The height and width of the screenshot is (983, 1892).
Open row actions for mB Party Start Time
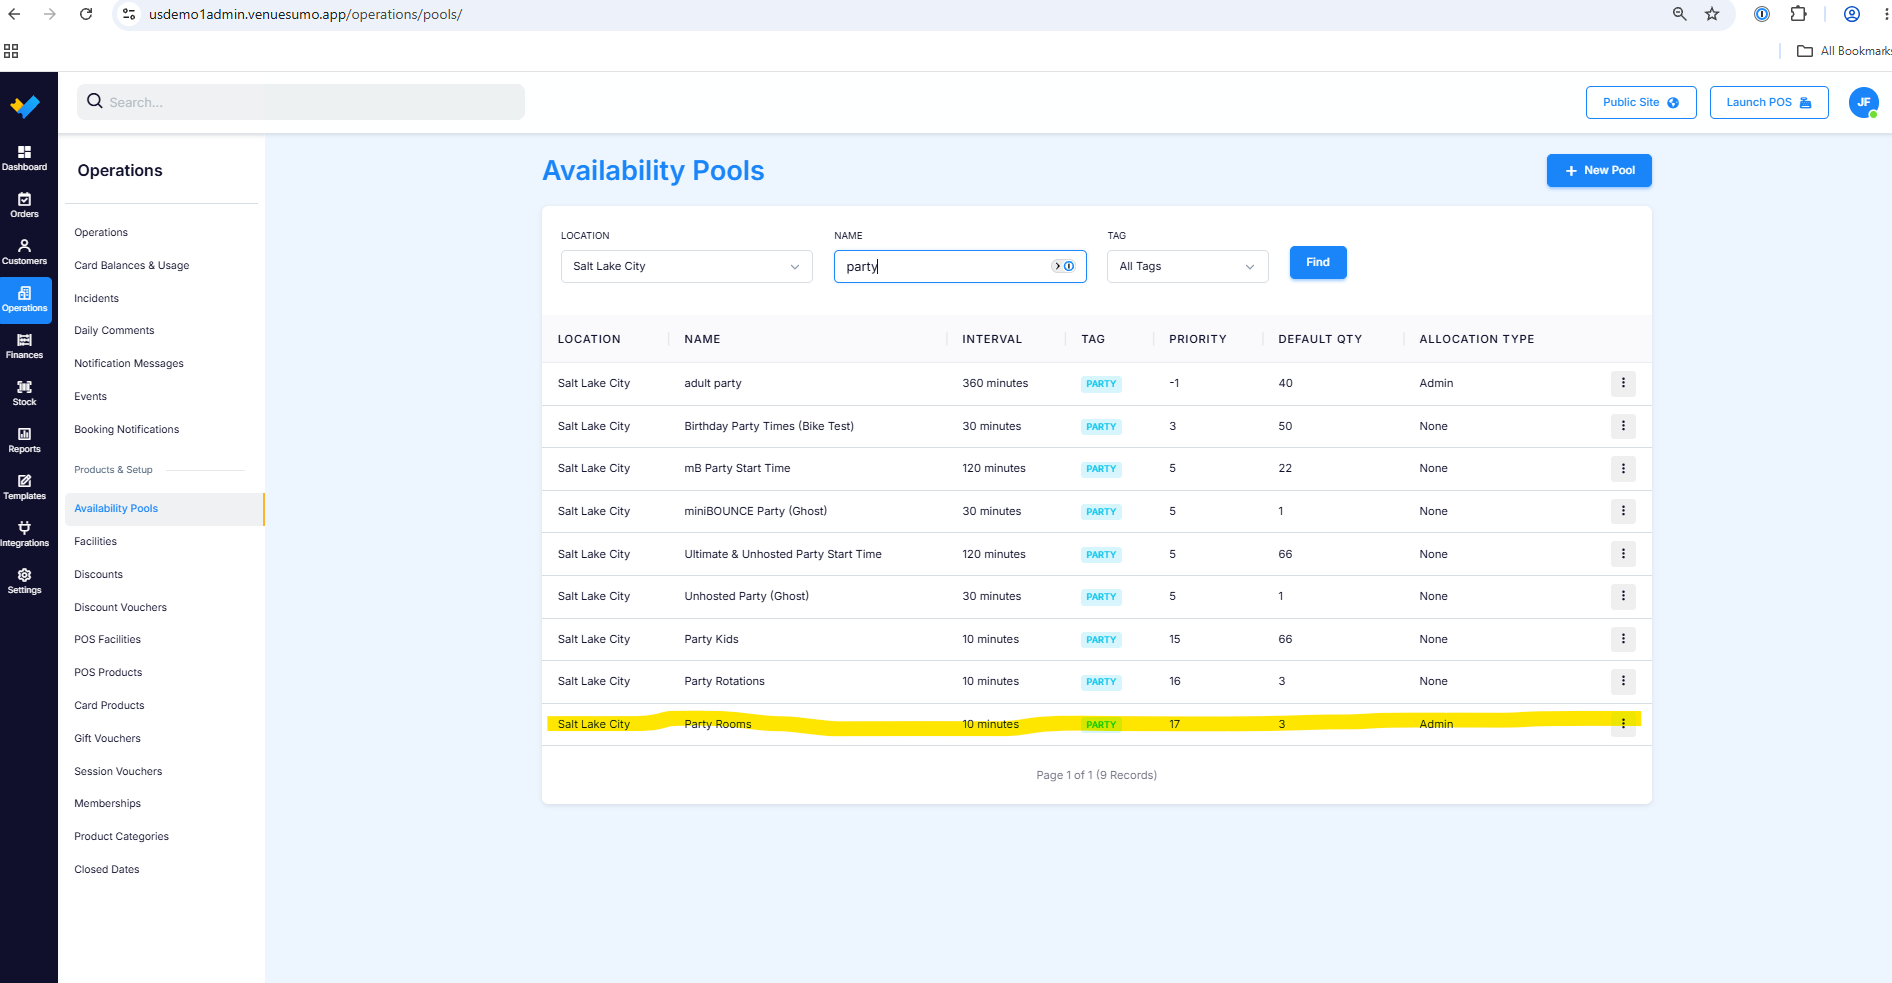[1623, 468]
